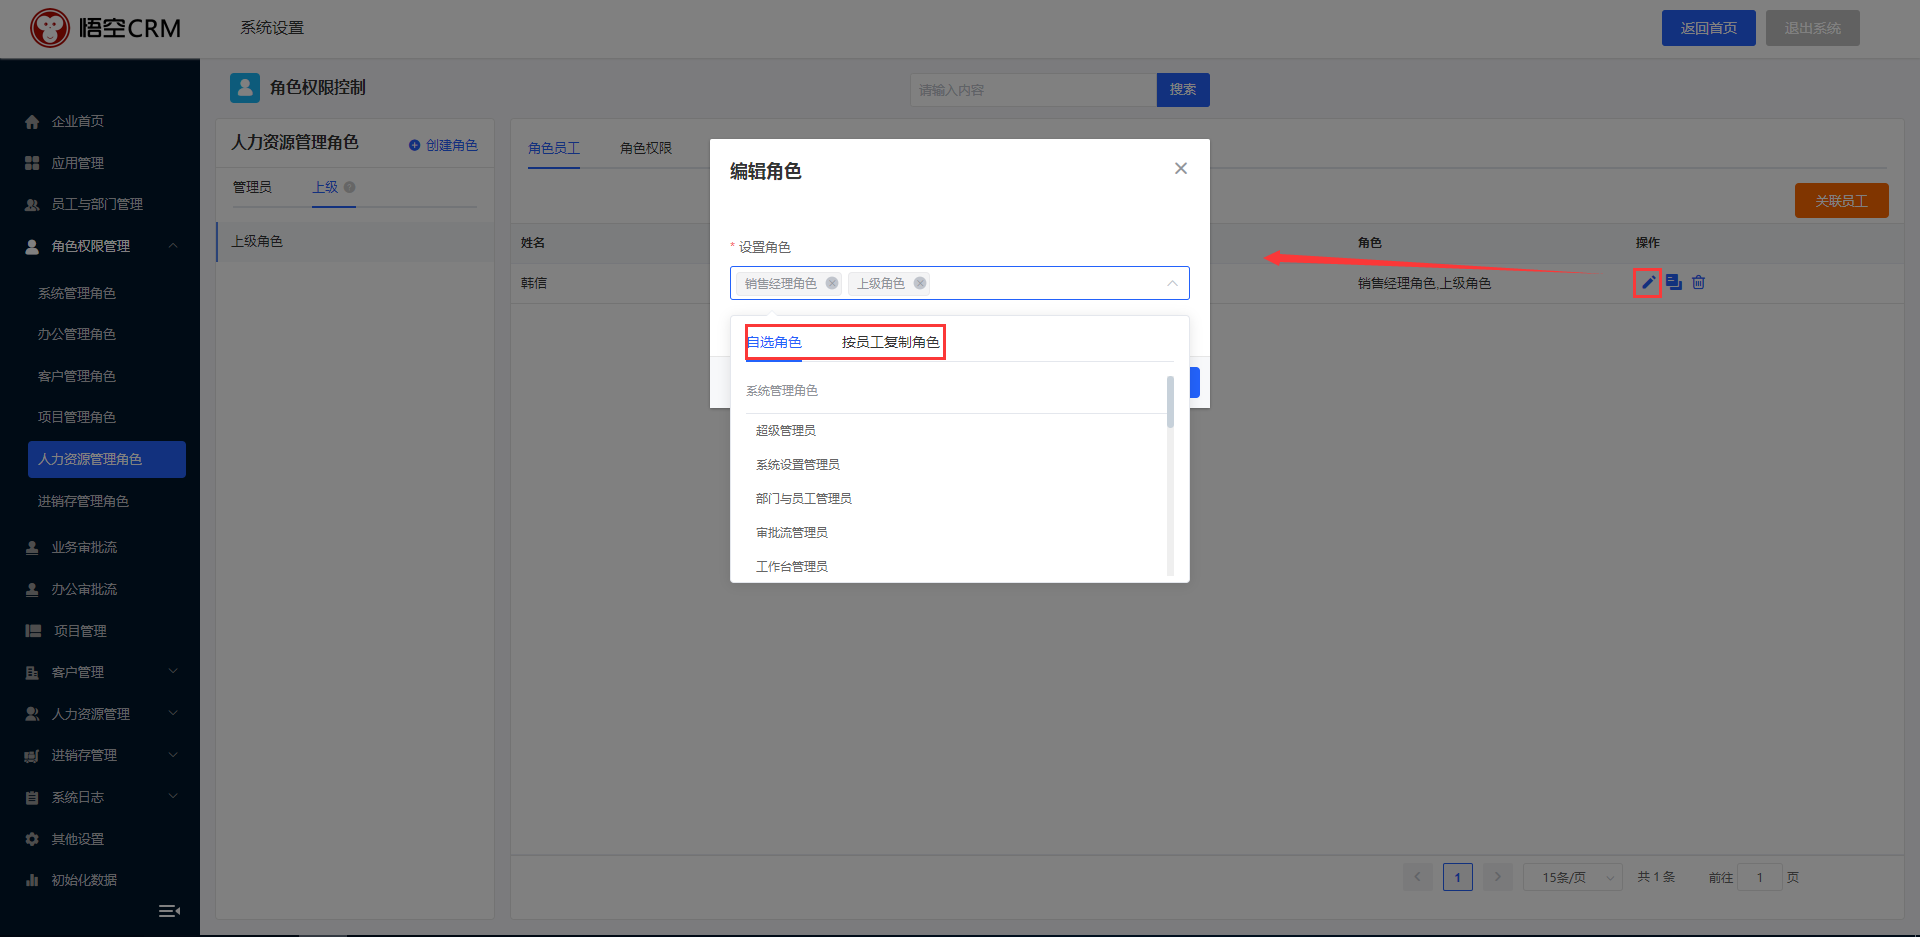Click the 办公审批流 sidebar icon
The width and height of the screenshot is (1920, 937).
click(32, 589)
